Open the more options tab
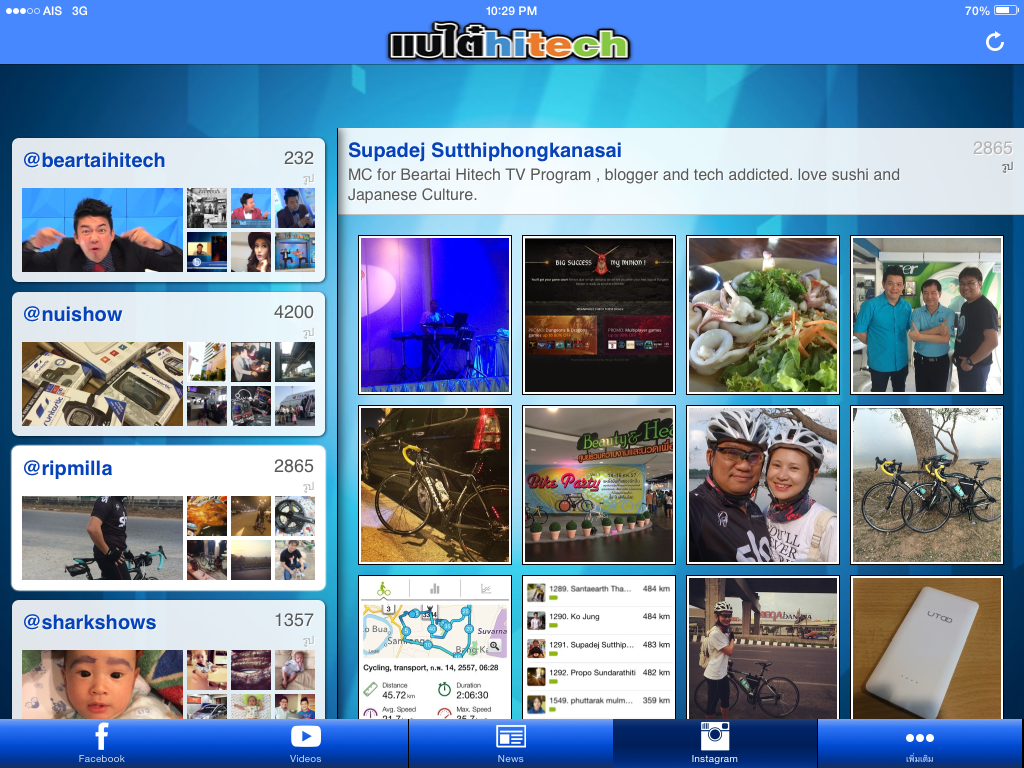The image size is (1024, 768). click(x=919, y=744)
